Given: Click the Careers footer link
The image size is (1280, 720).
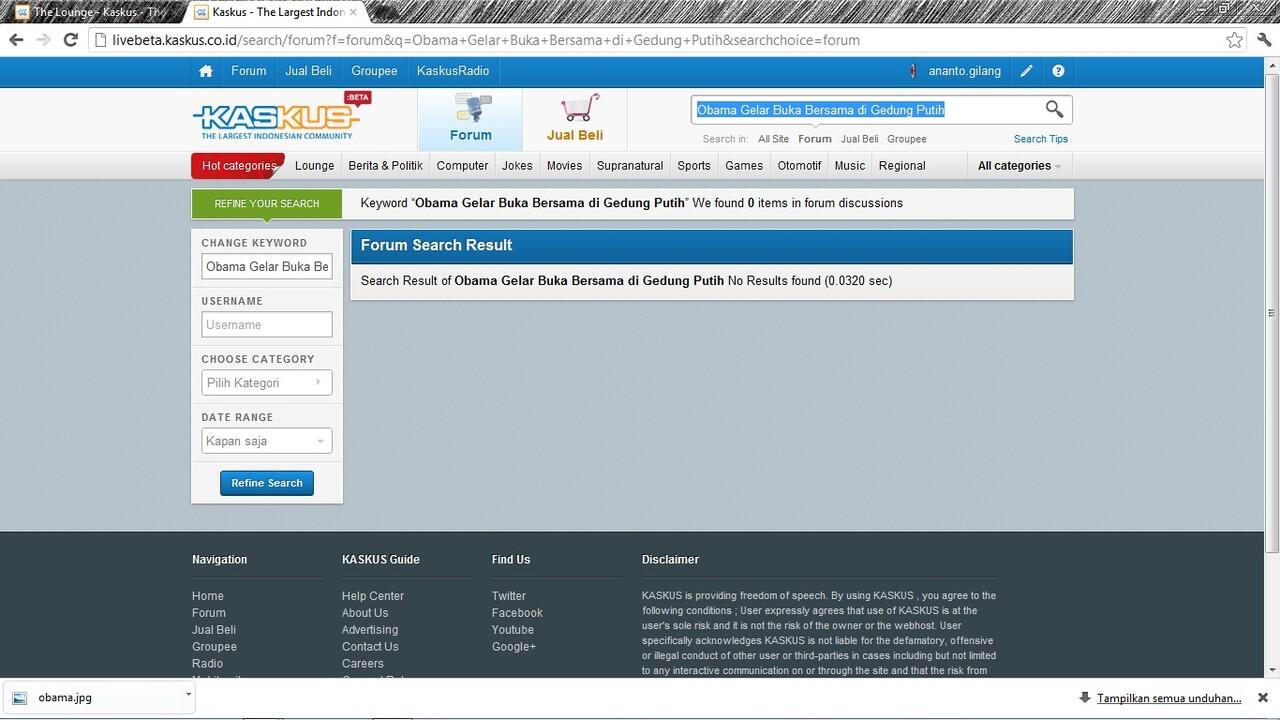Looking at the screenshot, I should (363, 664).
